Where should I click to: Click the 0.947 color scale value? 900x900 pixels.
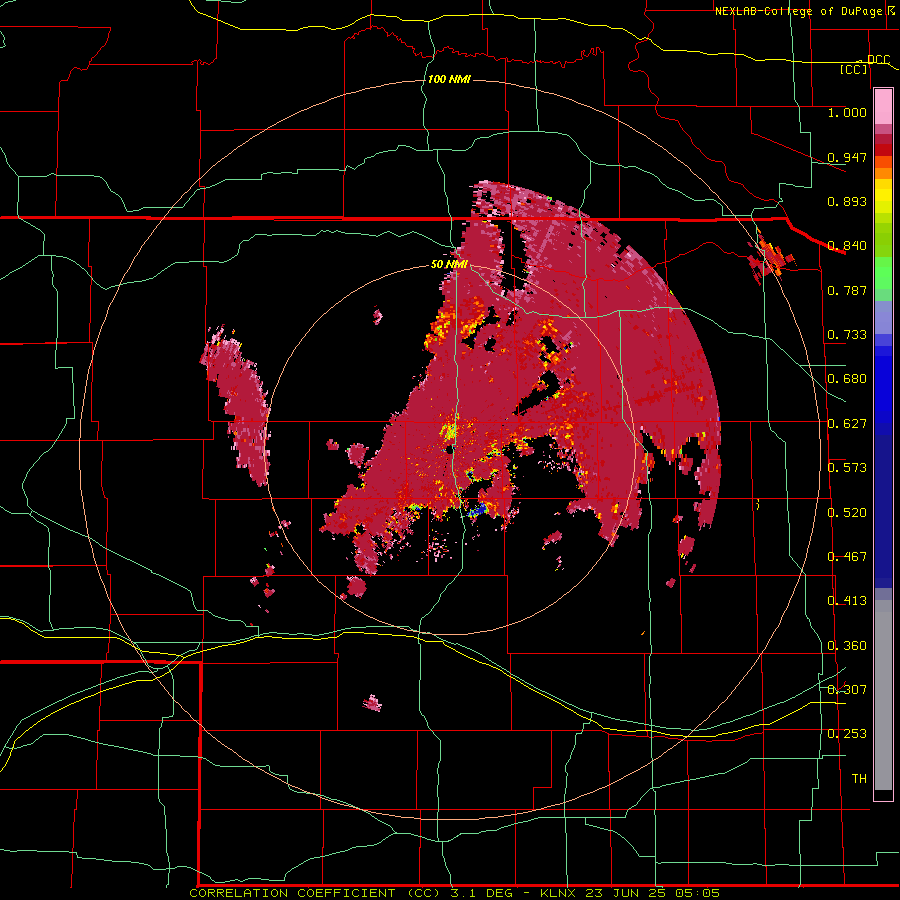[x=847, y=157]
